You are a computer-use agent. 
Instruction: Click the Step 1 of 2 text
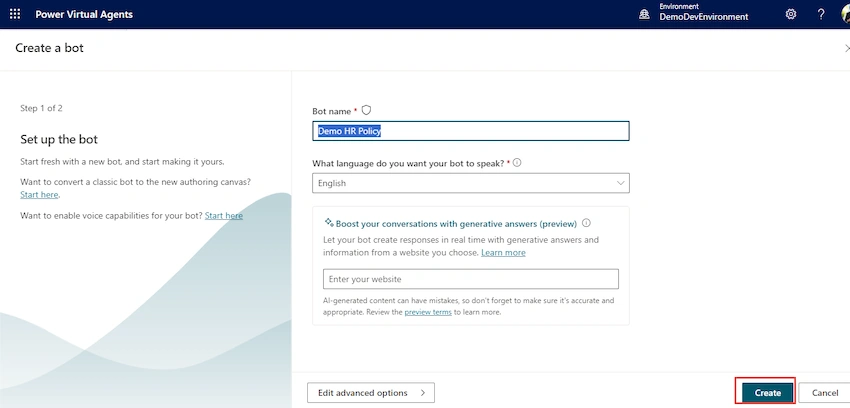[x=41, y=108]
